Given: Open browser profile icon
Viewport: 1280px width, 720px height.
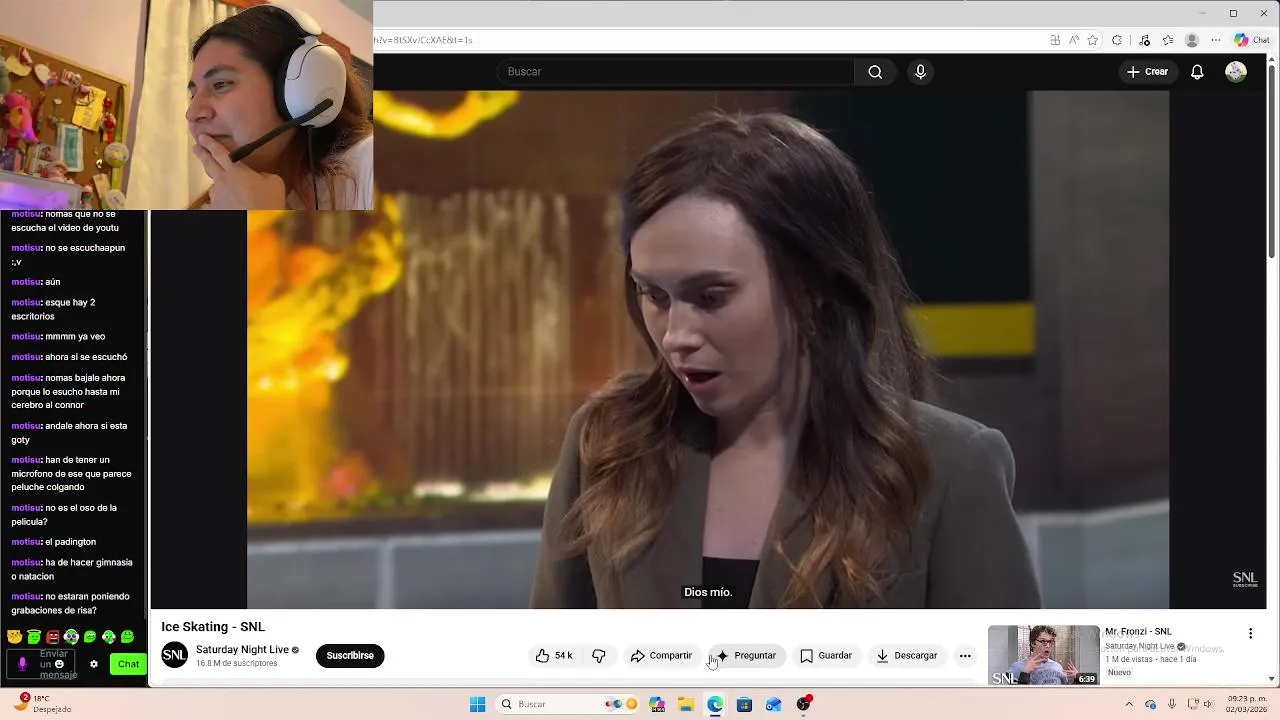Looking at the screenshot, I should (x=1192, y=40).
